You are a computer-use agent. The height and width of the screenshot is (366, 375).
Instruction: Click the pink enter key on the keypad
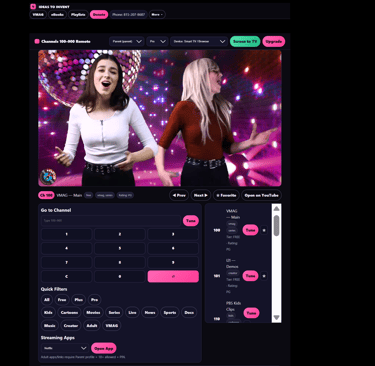173,276
